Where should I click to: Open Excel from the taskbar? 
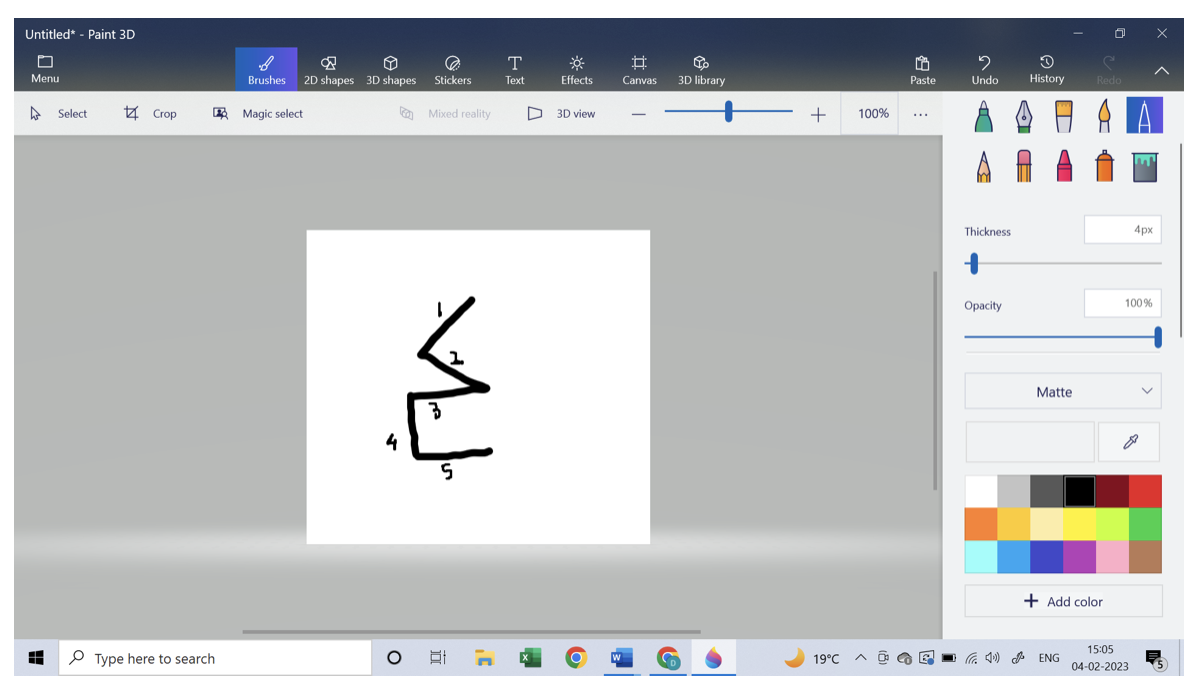(530, 658)
